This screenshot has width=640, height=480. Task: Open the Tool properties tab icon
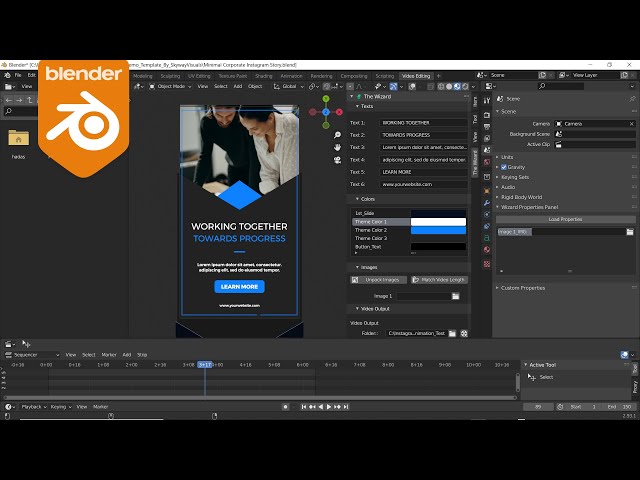tap(487, 100)
